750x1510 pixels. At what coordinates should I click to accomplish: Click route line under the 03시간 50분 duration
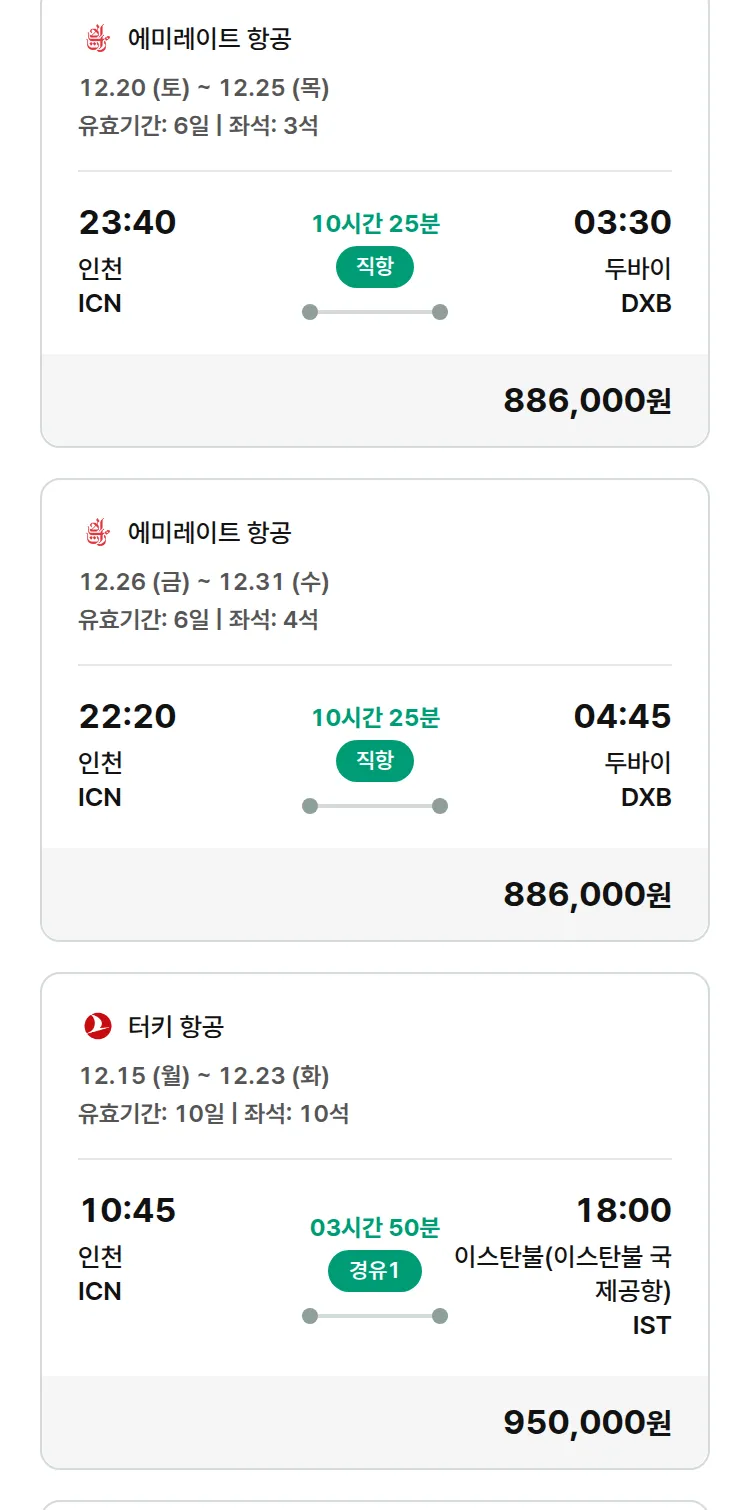(x=375, y=1316)
